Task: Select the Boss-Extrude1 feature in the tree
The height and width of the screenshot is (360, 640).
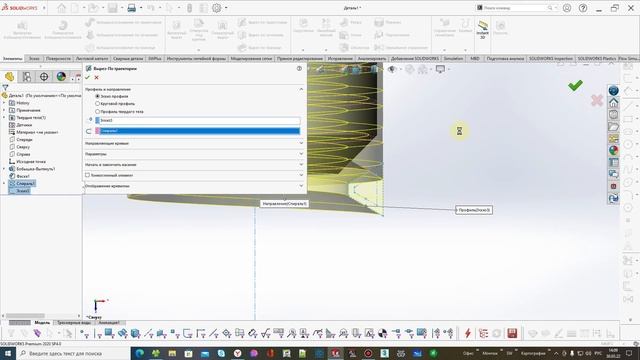Action: (32, 169)
